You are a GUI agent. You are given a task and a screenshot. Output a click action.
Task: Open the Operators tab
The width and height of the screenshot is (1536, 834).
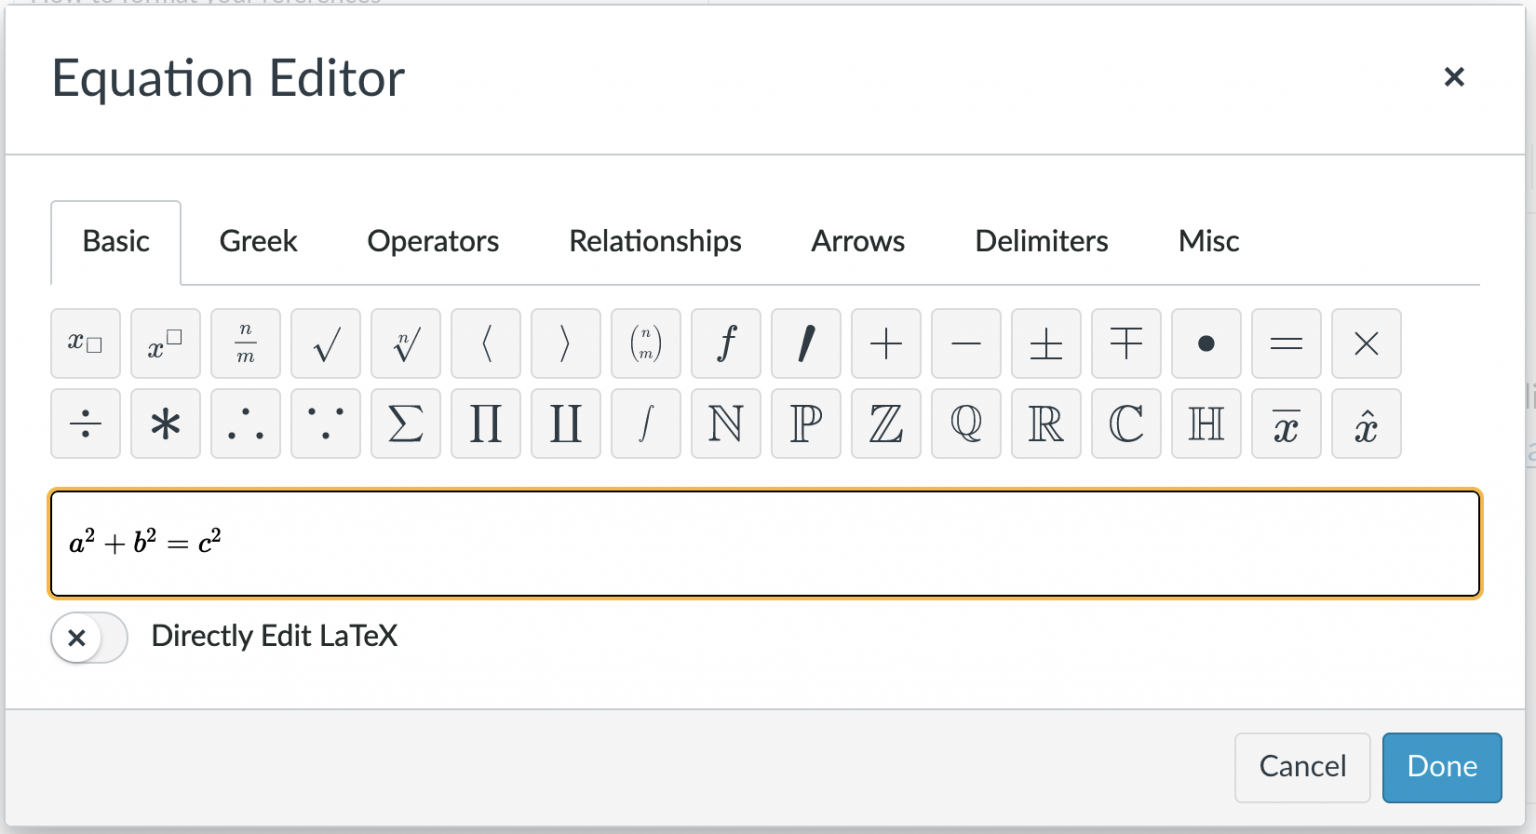(433, 242)
